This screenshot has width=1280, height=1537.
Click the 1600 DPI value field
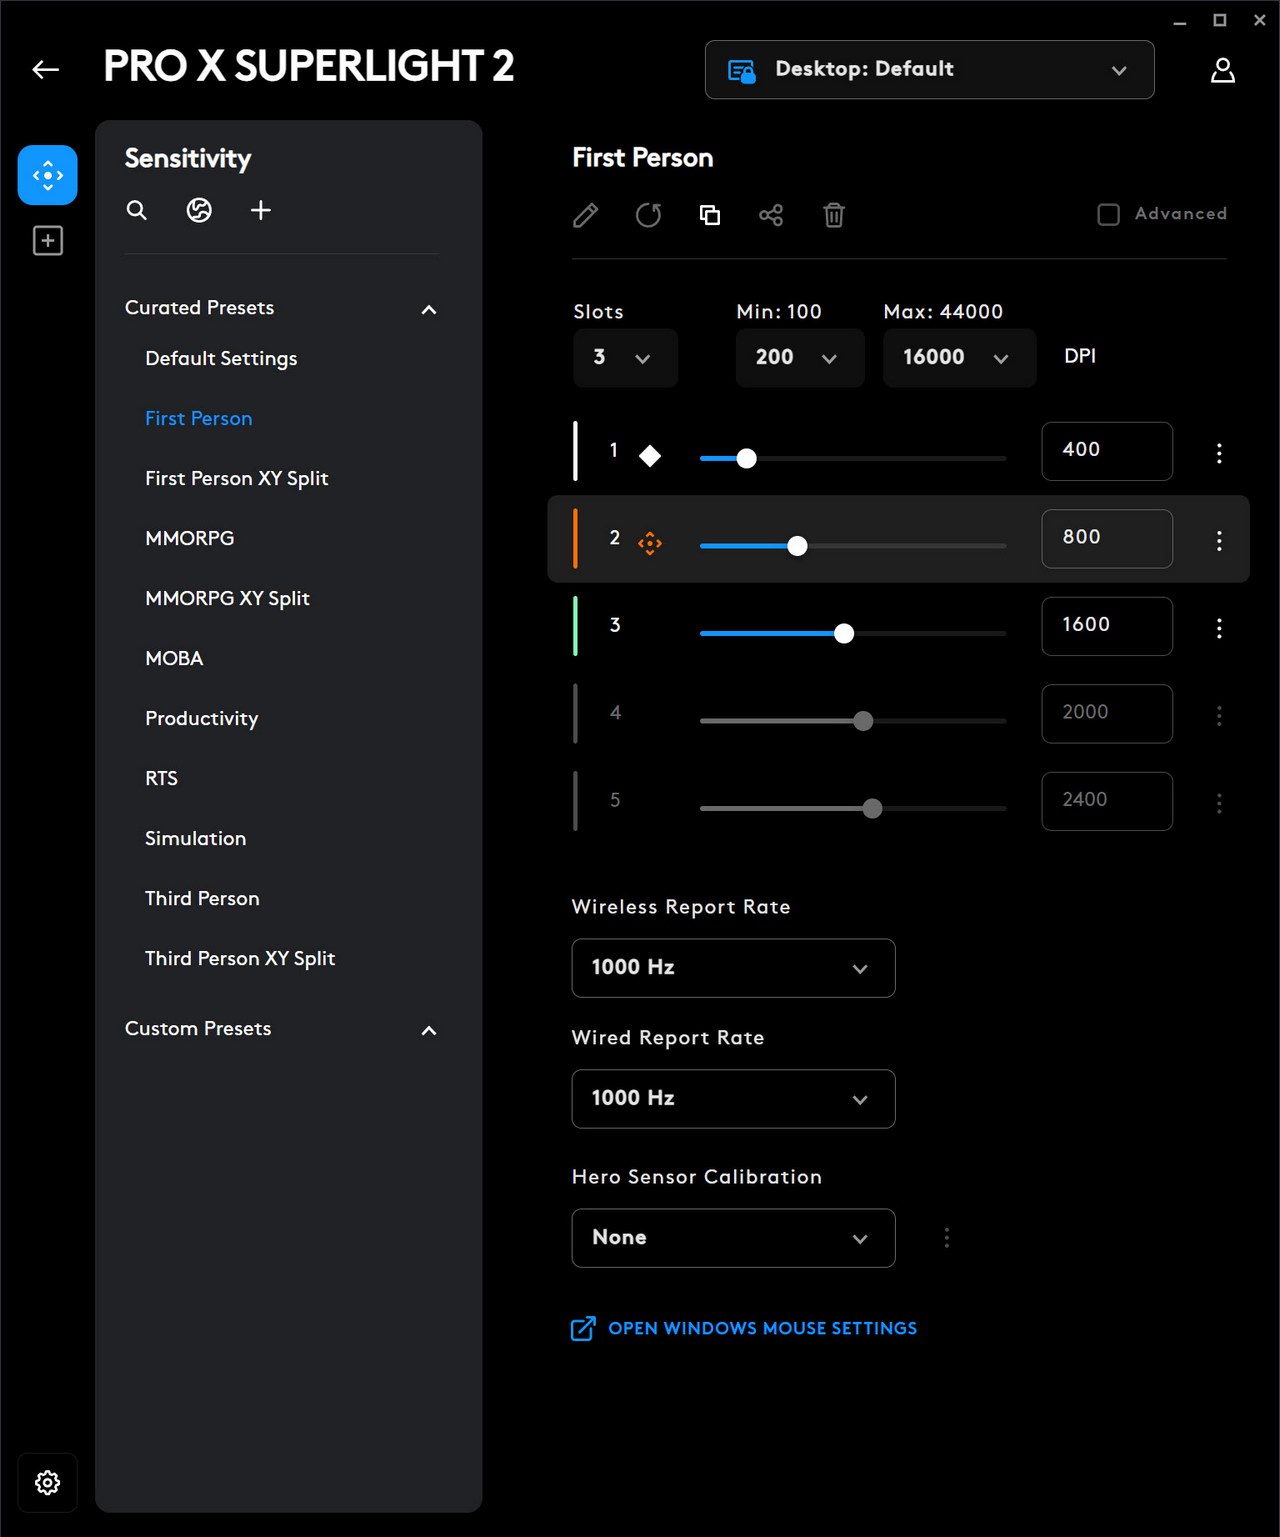[x=1107, y=626]
